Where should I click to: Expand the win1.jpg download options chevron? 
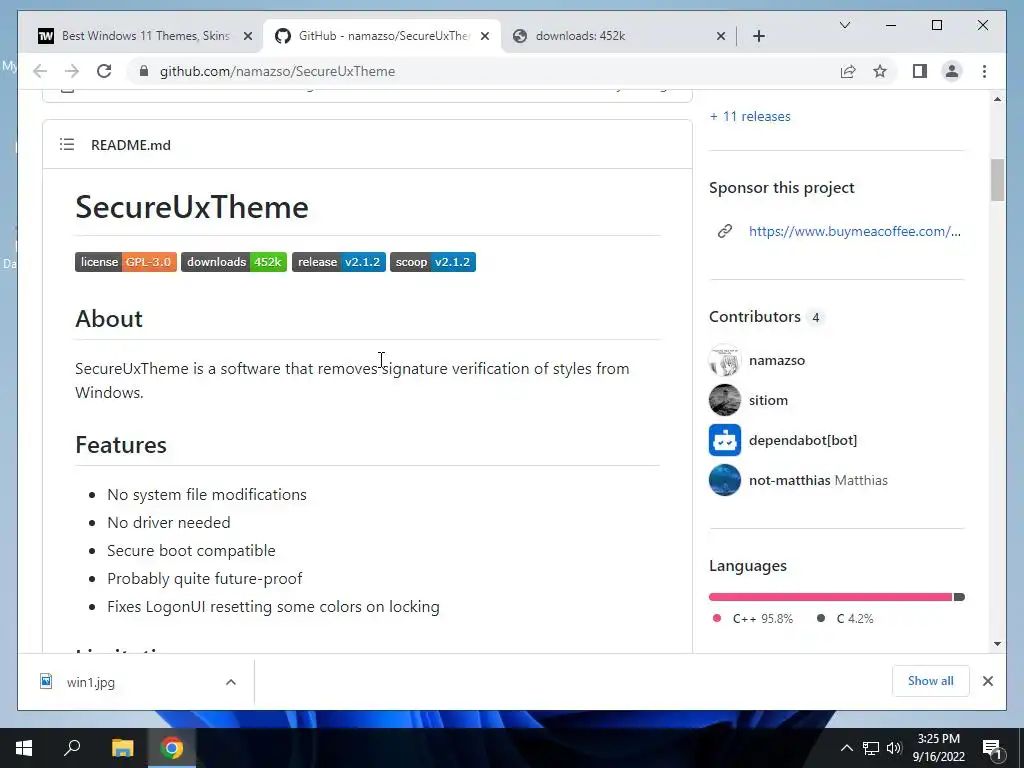[231, 682]
